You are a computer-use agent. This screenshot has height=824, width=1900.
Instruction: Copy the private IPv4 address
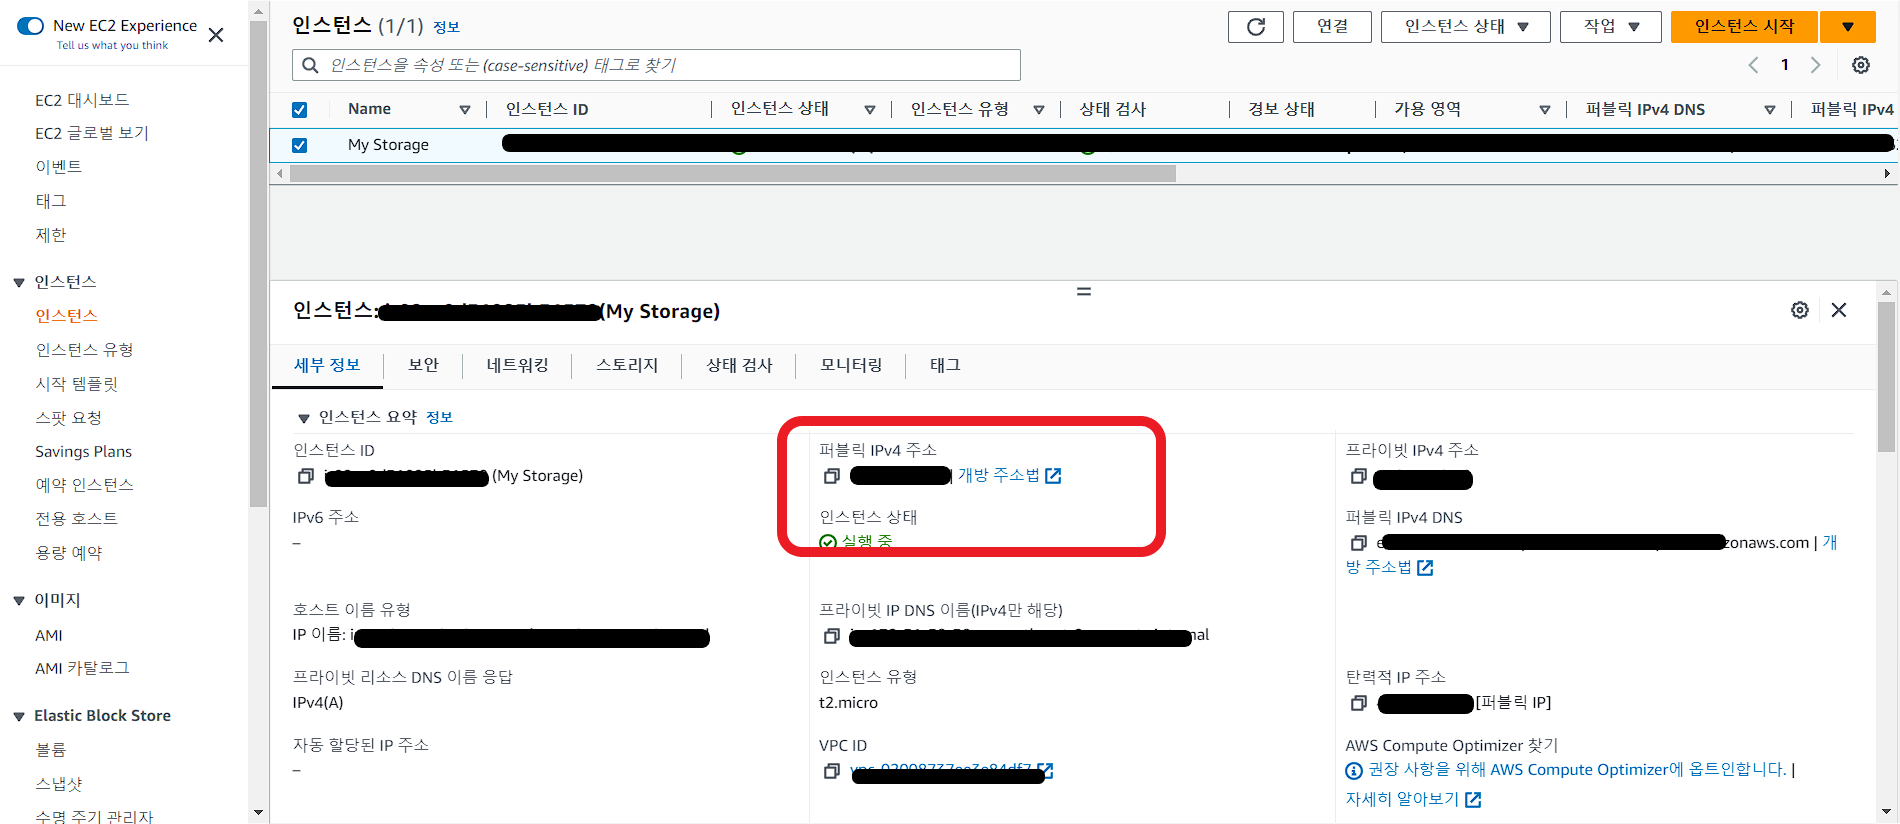(x=1358, y=476)
